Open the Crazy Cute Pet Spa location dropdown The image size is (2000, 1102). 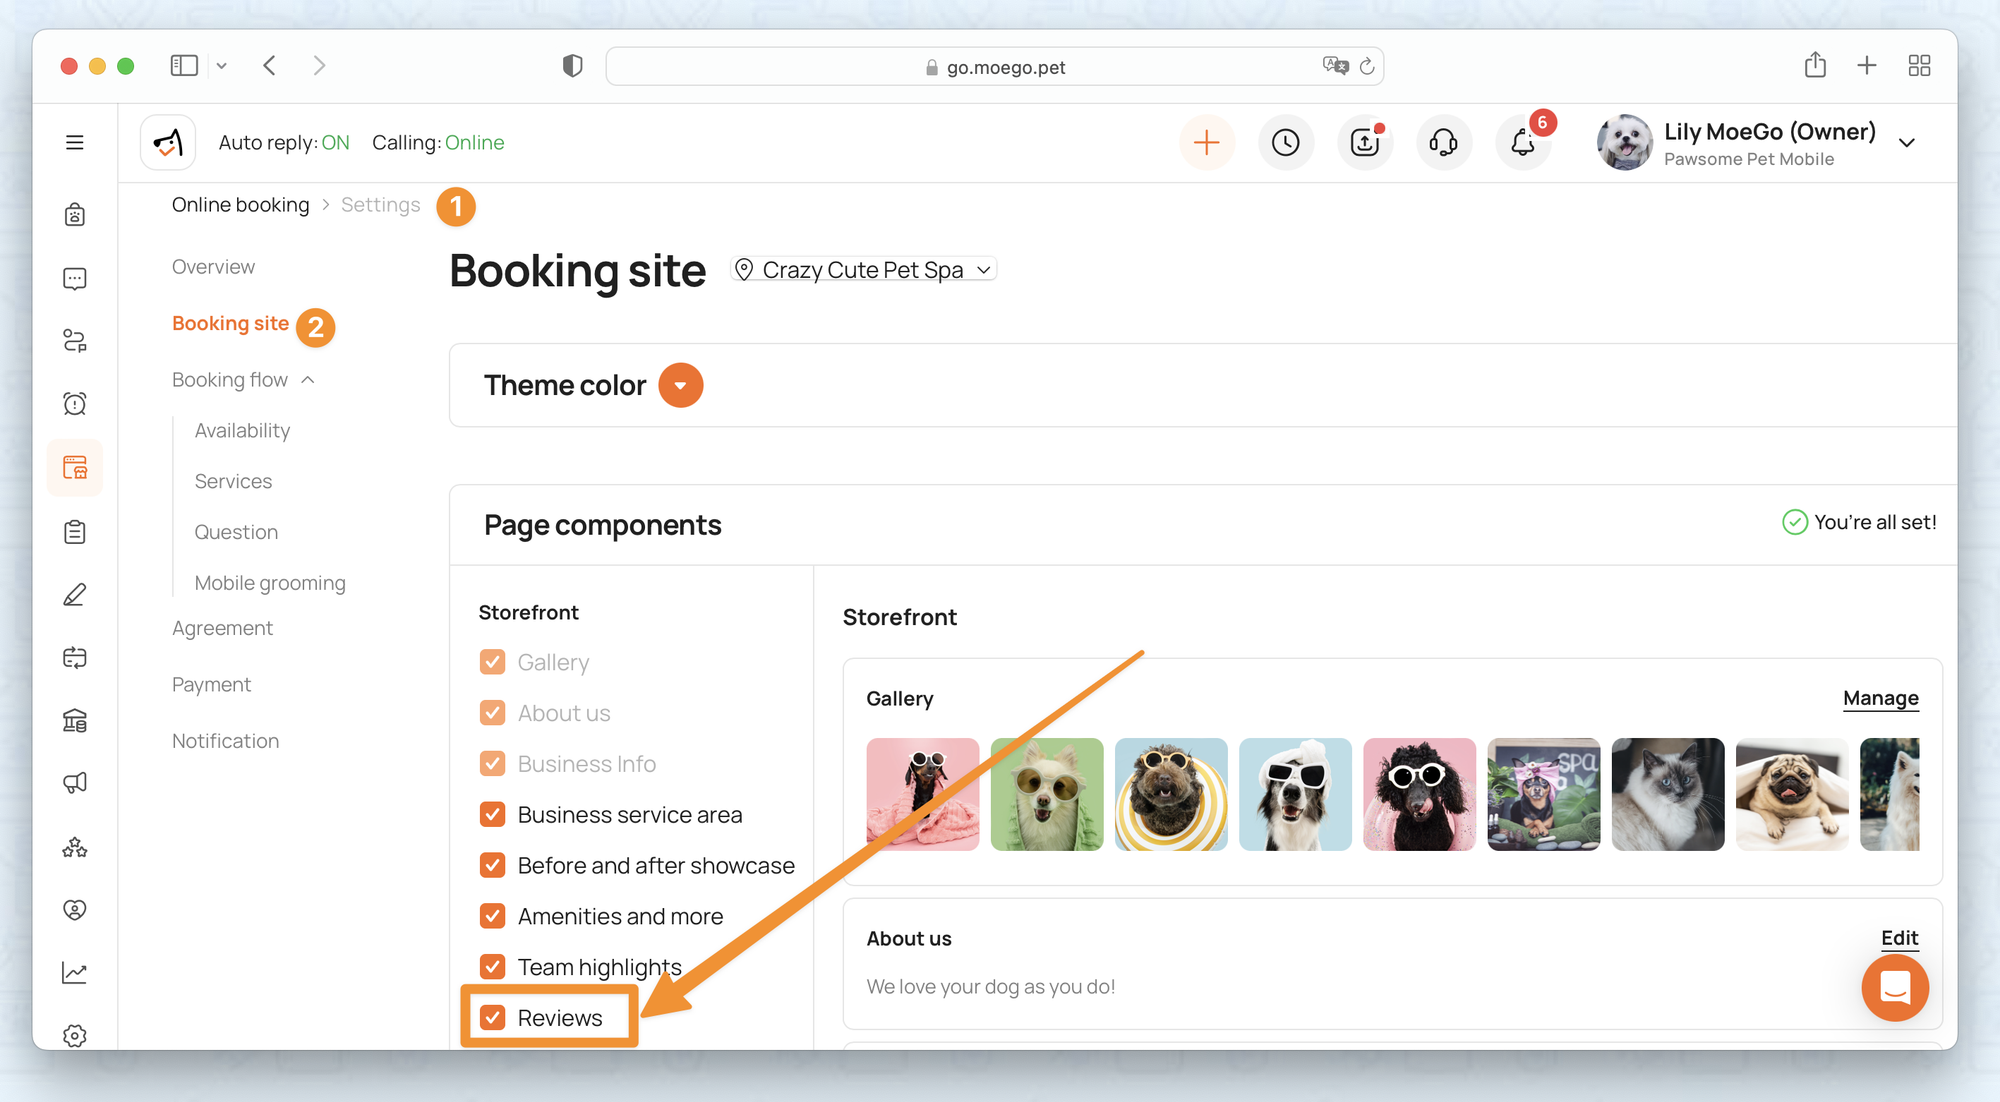coord(864,270)
